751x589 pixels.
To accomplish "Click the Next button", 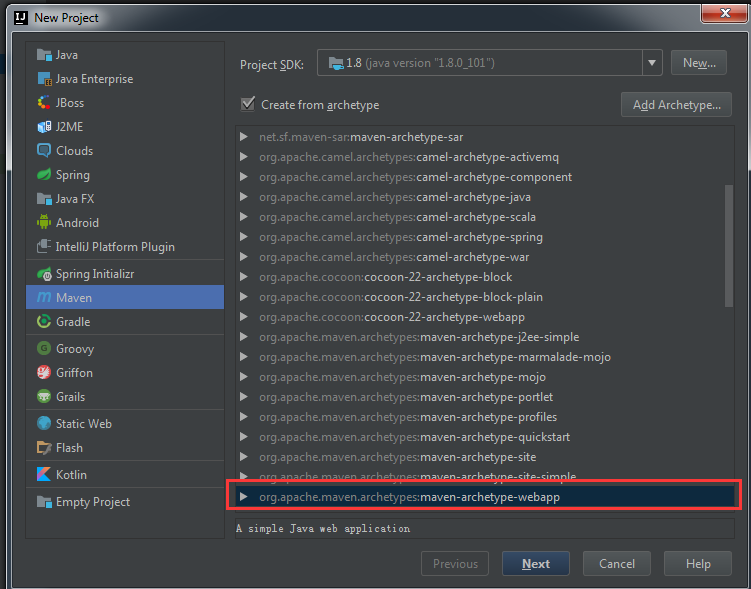I will point(535,564).
